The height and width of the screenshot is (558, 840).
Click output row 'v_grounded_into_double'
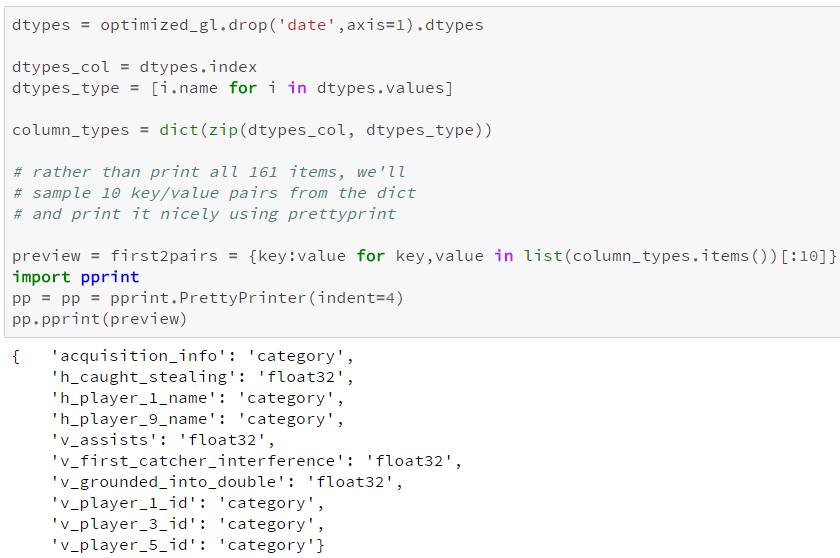coord(227,481)
